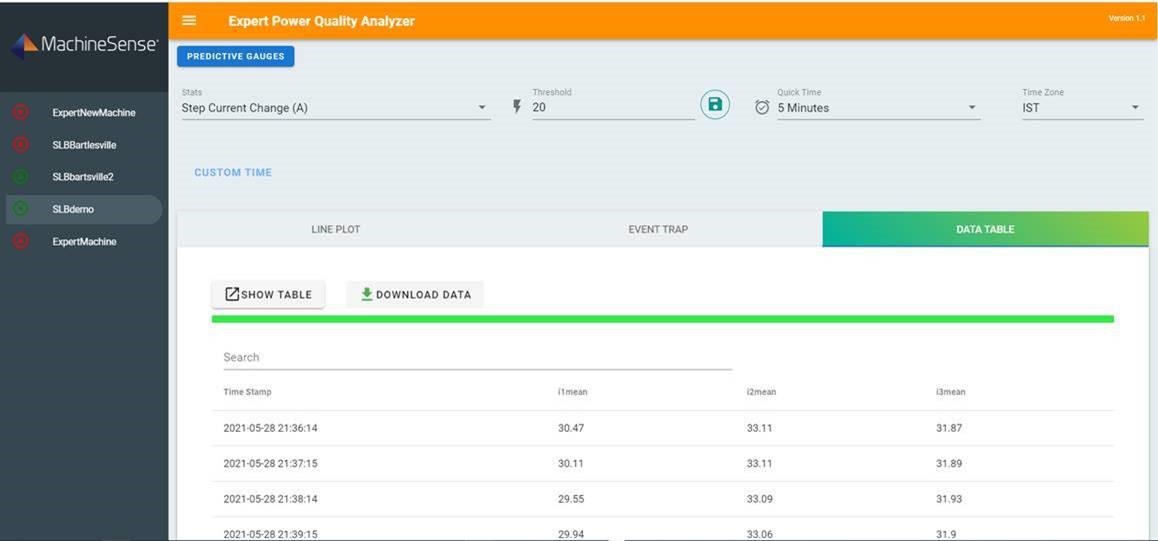Click the SHOW TABLE button
The image size is (1158, 541).
pyautogui.click(x=268, y=294)
